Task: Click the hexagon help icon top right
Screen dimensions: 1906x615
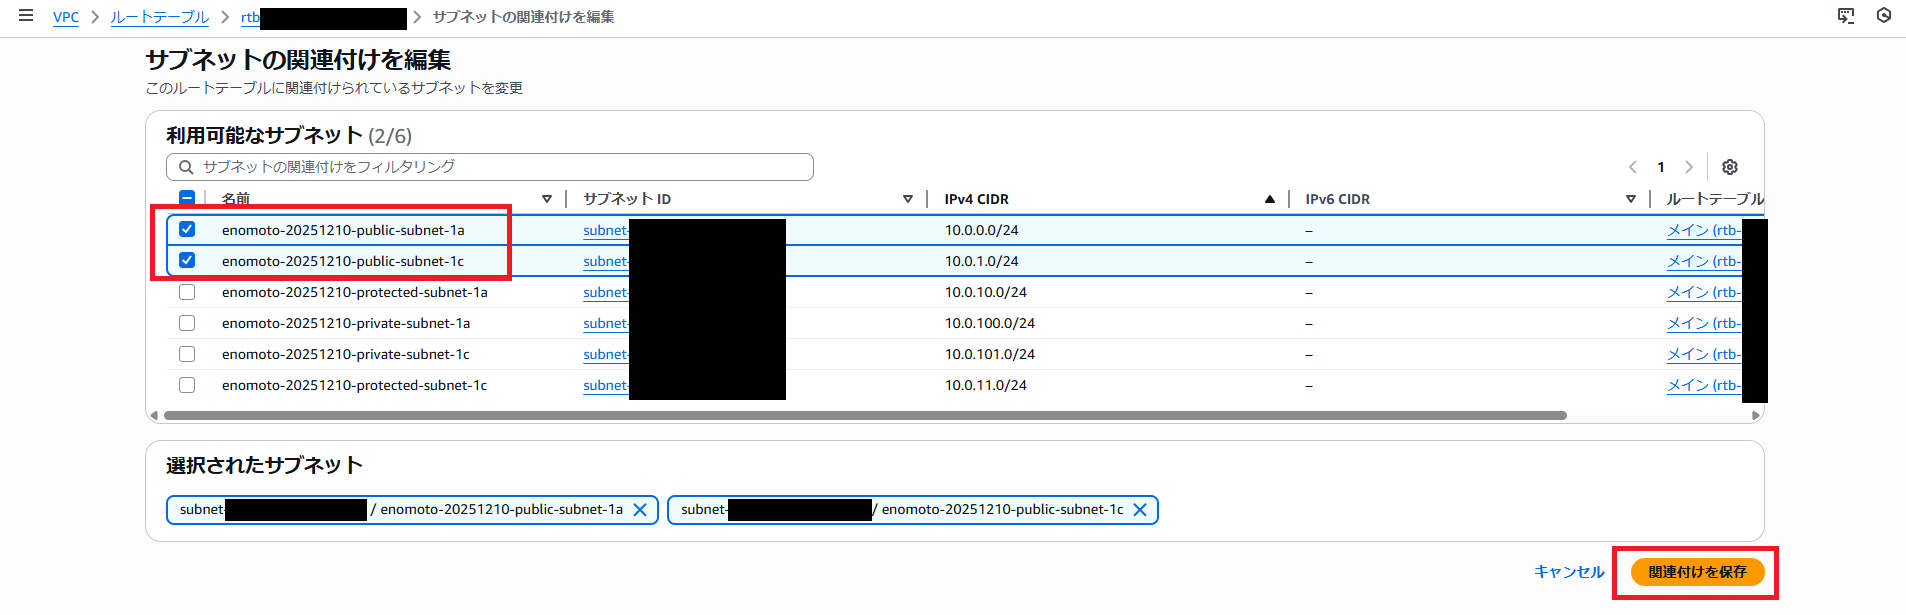Action: point(1884,16)
